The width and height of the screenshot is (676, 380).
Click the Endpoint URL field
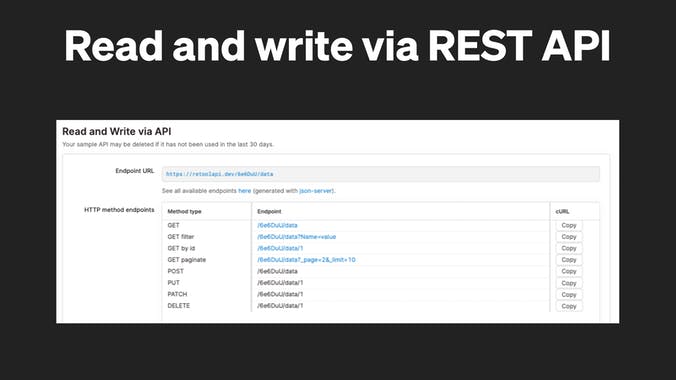[x=381, y=174]
